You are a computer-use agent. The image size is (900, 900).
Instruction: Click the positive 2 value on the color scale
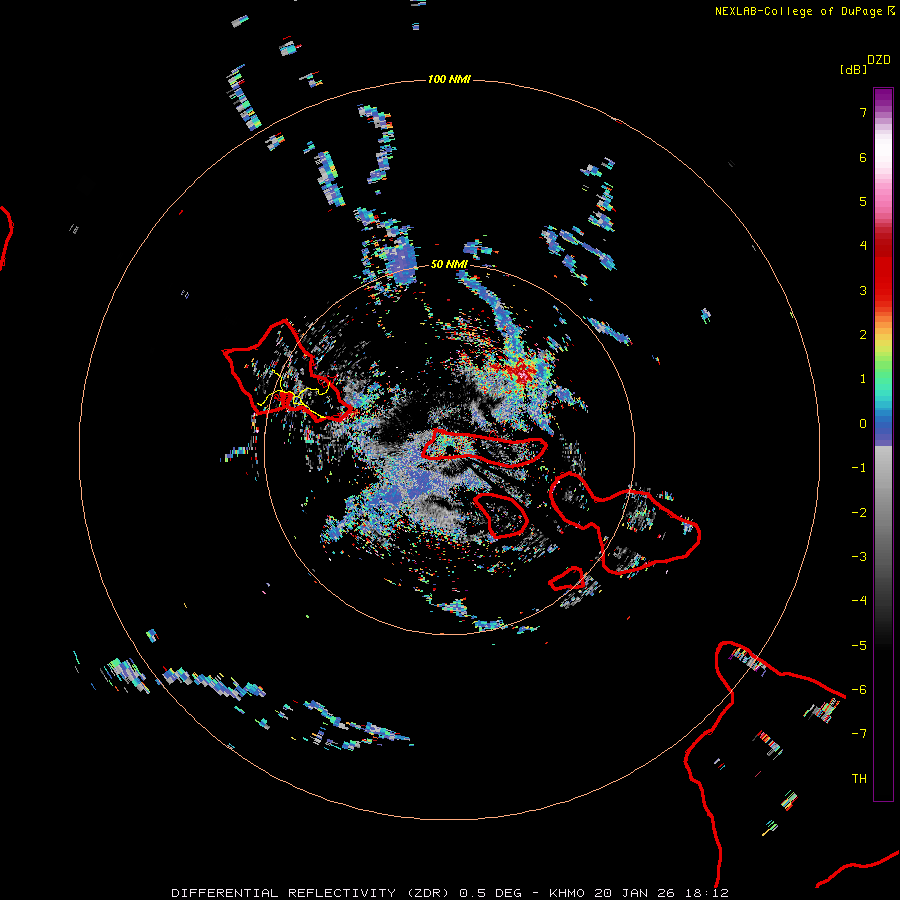863,335
